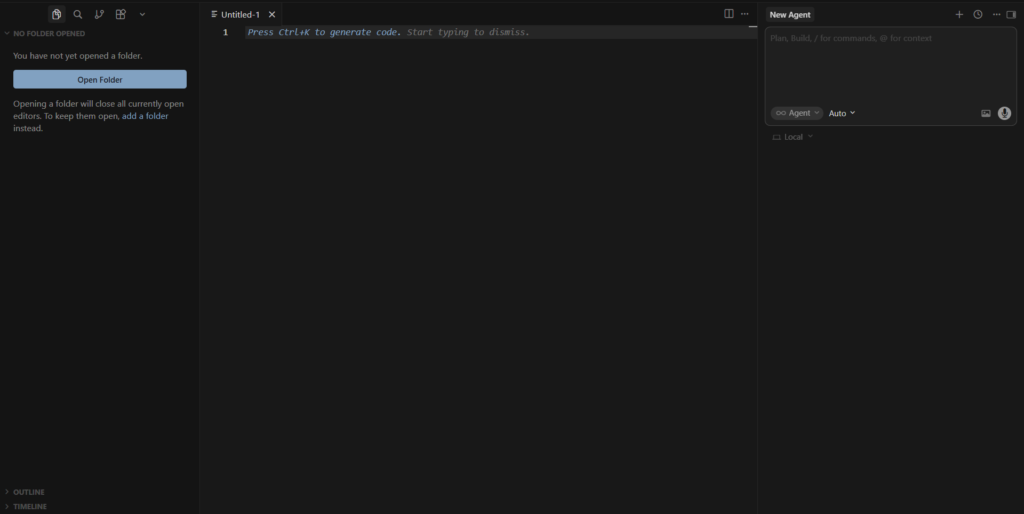Screen dimensions: 1024x514
Task: Click the Open Folder button
Action: (x=100, y=80)
